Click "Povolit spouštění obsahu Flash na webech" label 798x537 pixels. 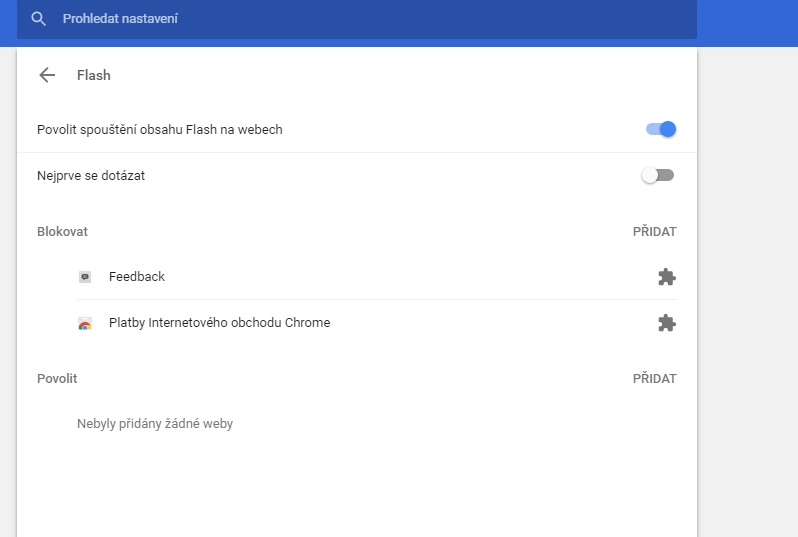[x=160, y=130]
